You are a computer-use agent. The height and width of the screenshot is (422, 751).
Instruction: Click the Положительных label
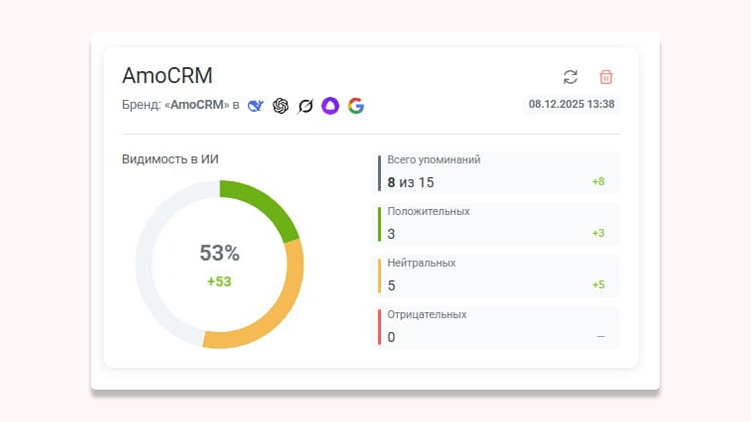428,211
